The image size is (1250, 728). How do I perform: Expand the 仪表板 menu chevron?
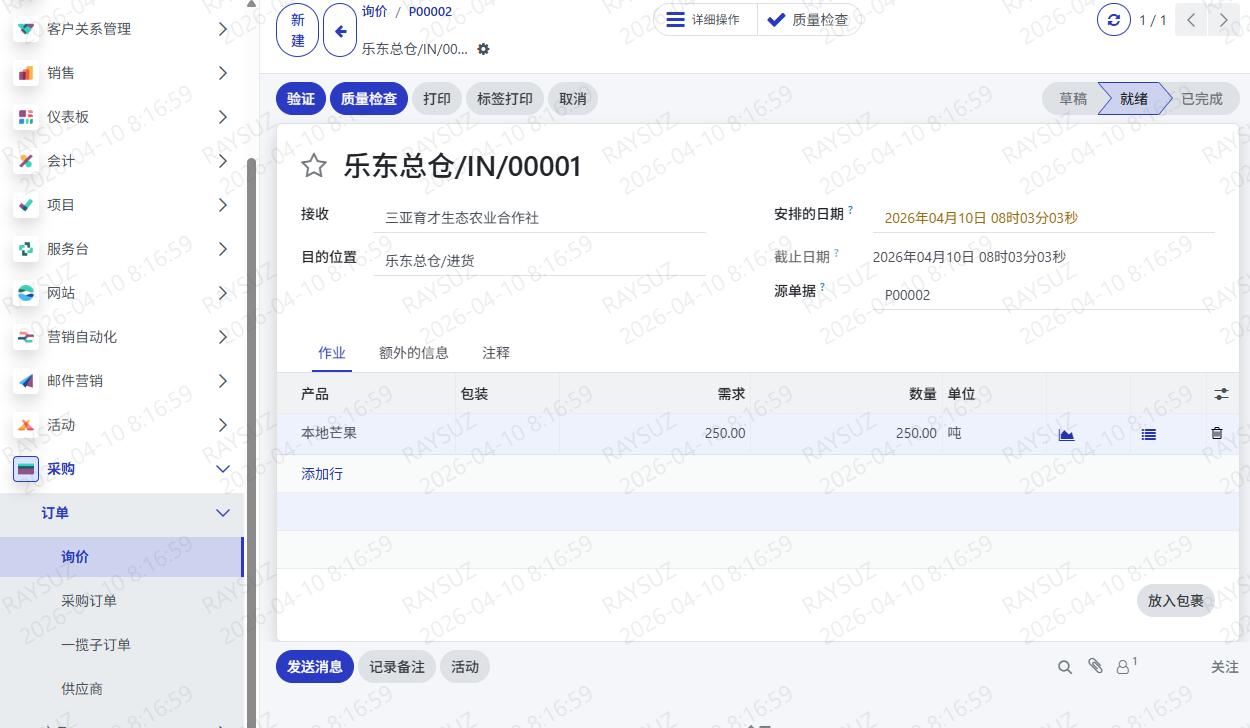222,117
